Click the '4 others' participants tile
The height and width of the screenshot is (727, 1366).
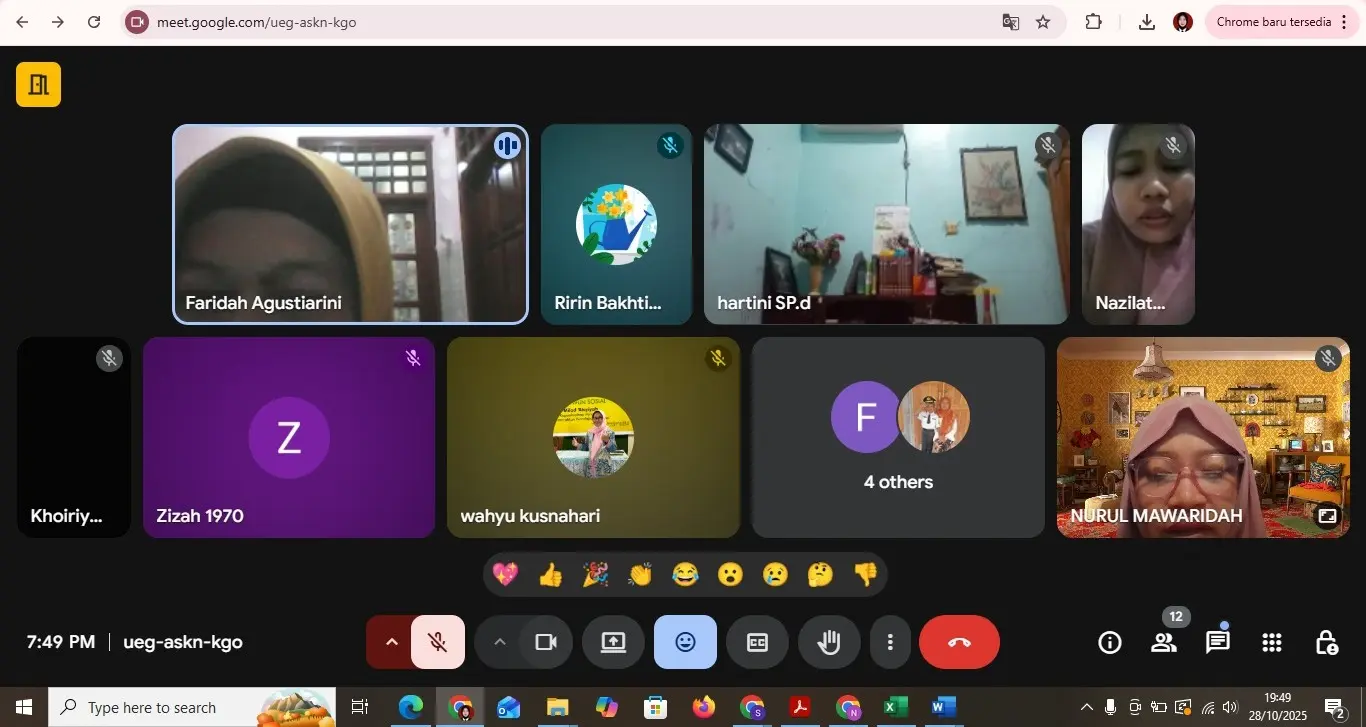[898, 438]
